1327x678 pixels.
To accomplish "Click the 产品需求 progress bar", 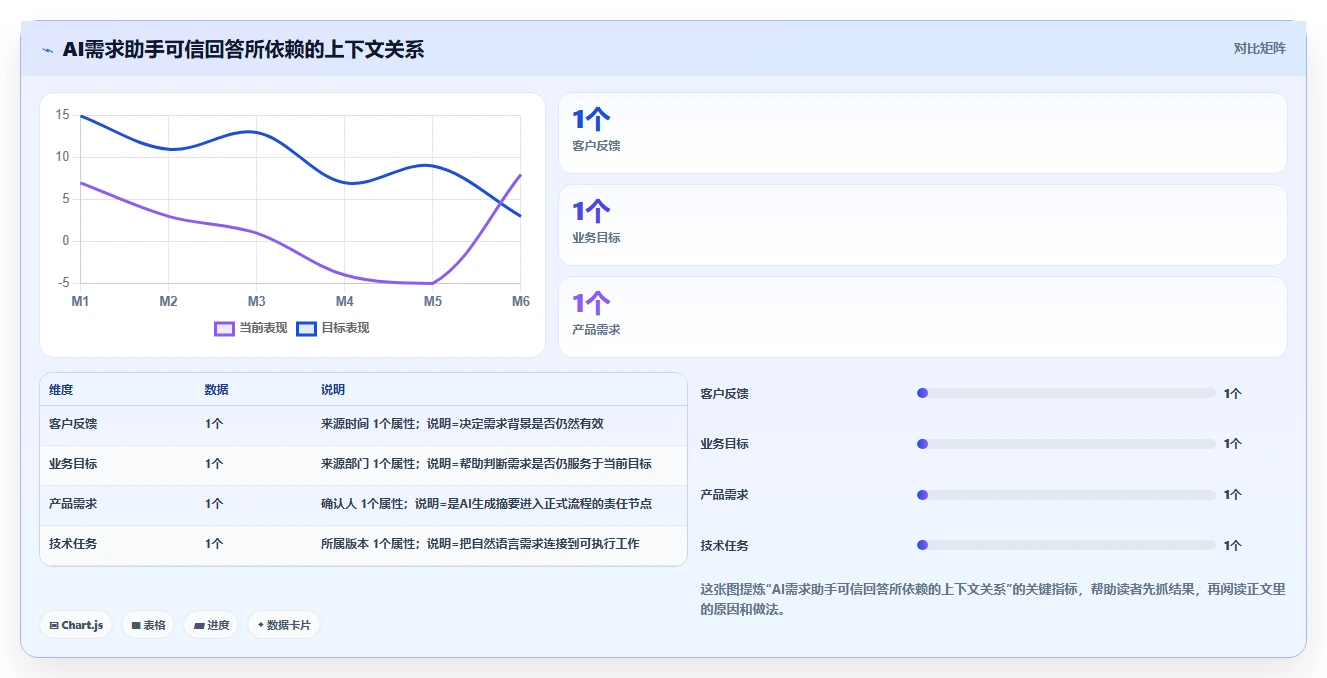I will pyautogui.click(x=1066, y=495).
